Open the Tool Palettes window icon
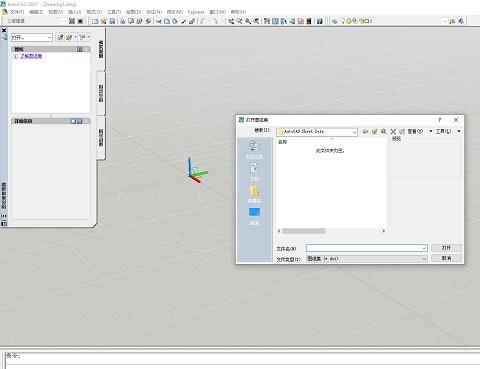 (x=284, y=21)
